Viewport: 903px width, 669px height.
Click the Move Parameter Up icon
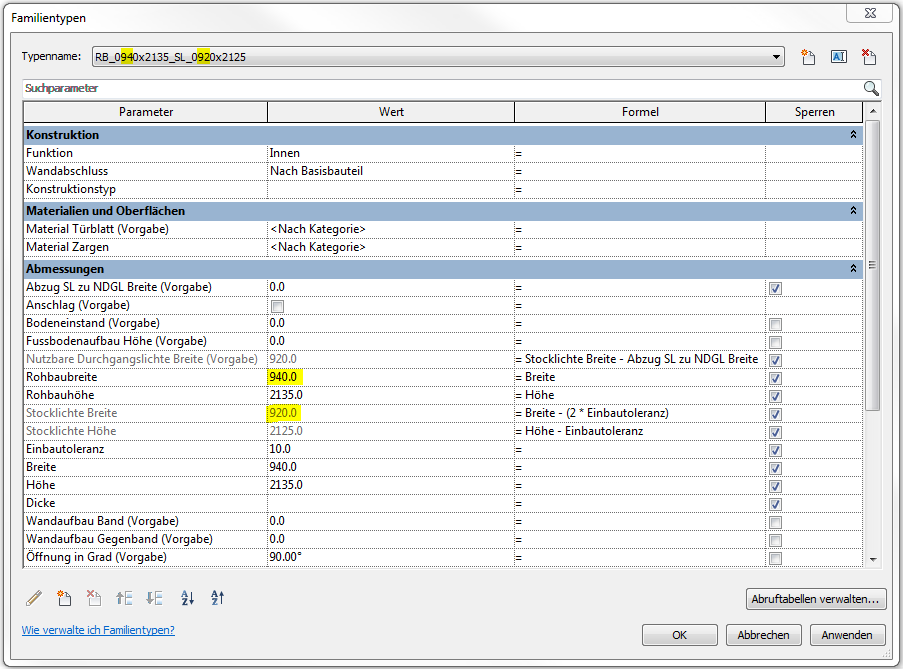pos(125,598)
